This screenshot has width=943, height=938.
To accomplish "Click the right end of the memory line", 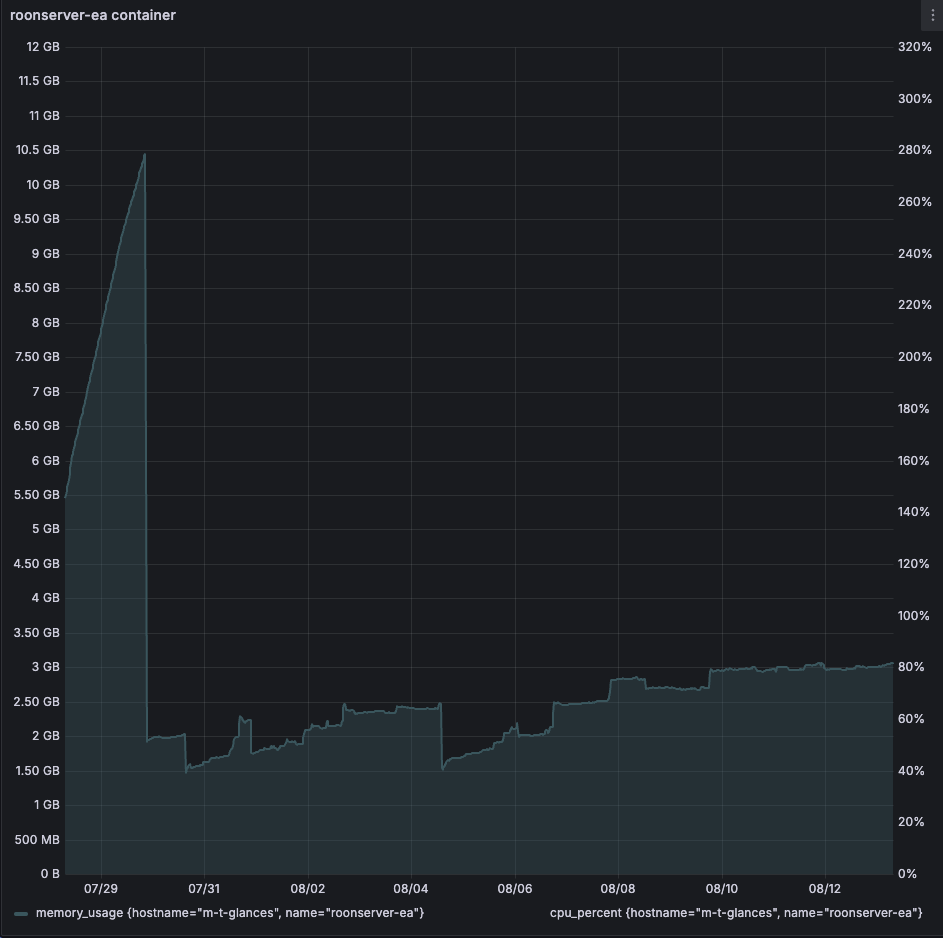I will (891, 663).
